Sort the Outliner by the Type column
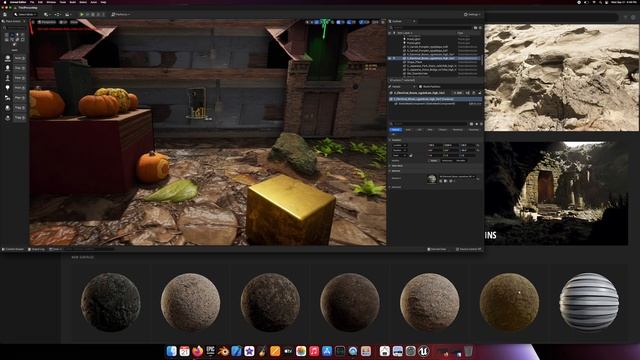This screenshot has height=360, width=640. (x=460, y=33)
